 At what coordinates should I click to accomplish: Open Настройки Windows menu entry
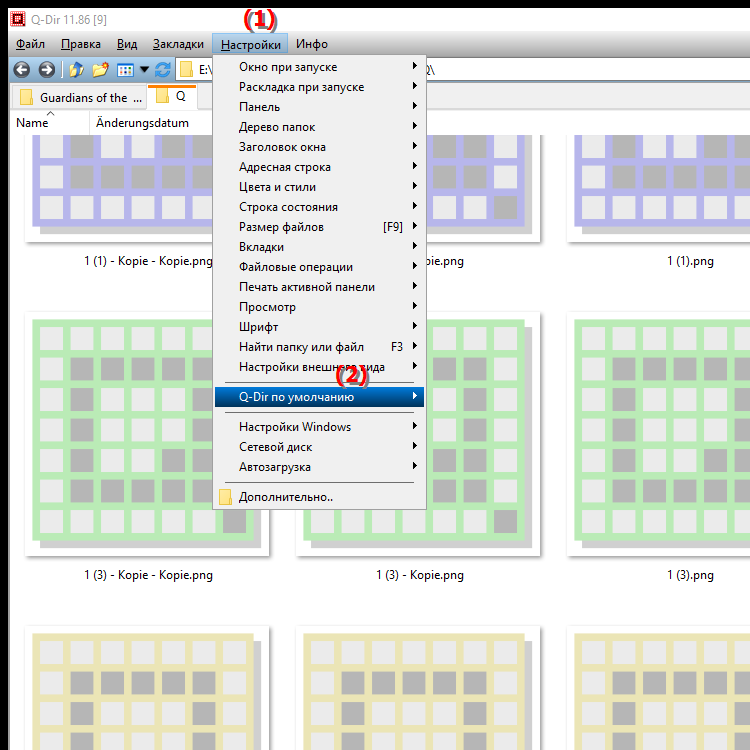[320, 427]
